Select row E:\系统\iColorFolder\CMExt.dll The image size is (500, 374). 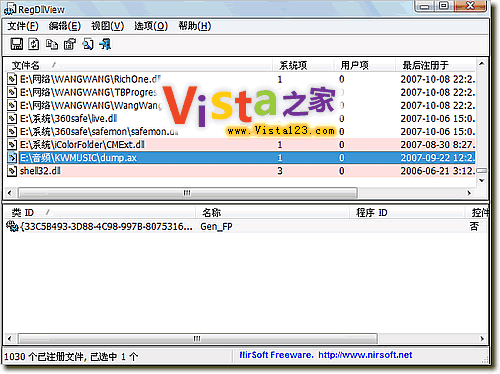pyautogui.click(x=241, y=144)
